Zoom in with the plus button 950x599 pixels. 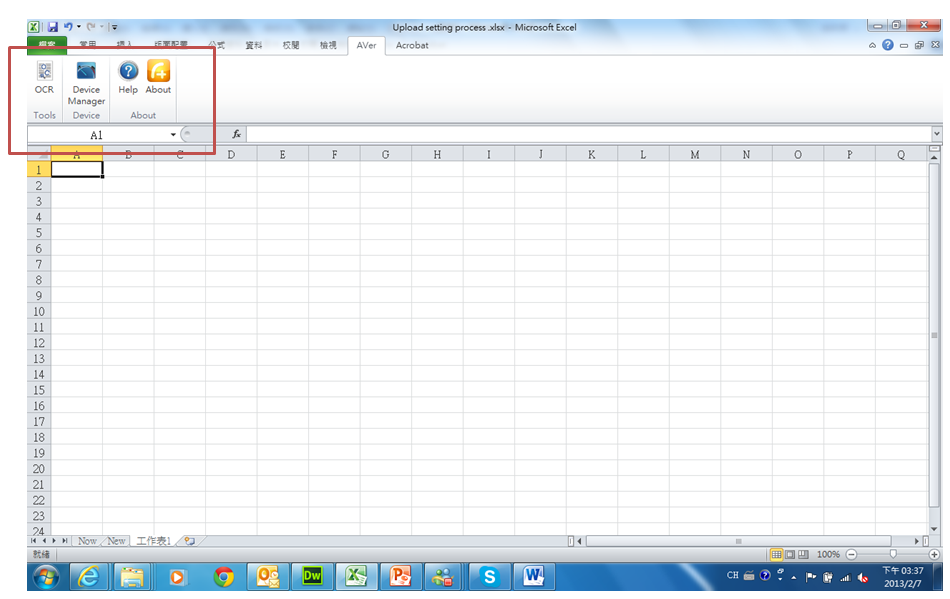934,554
